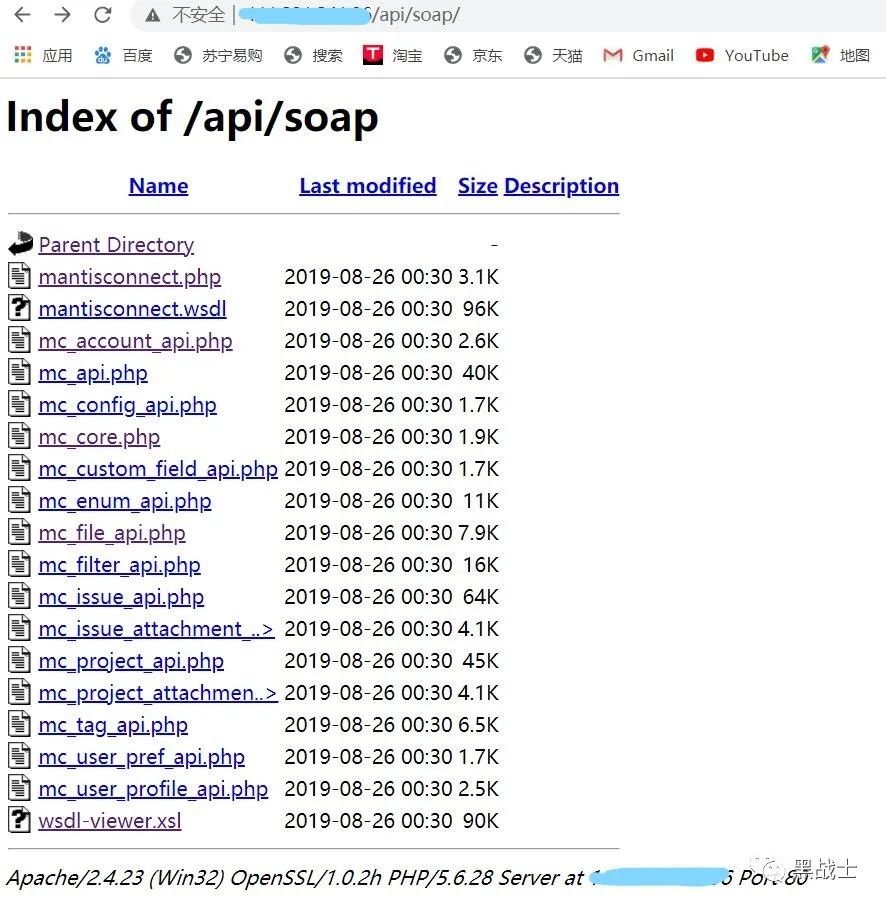Click the browser forward arrow
The width and height of the screenshot is (886, 908).
[62, 14]
